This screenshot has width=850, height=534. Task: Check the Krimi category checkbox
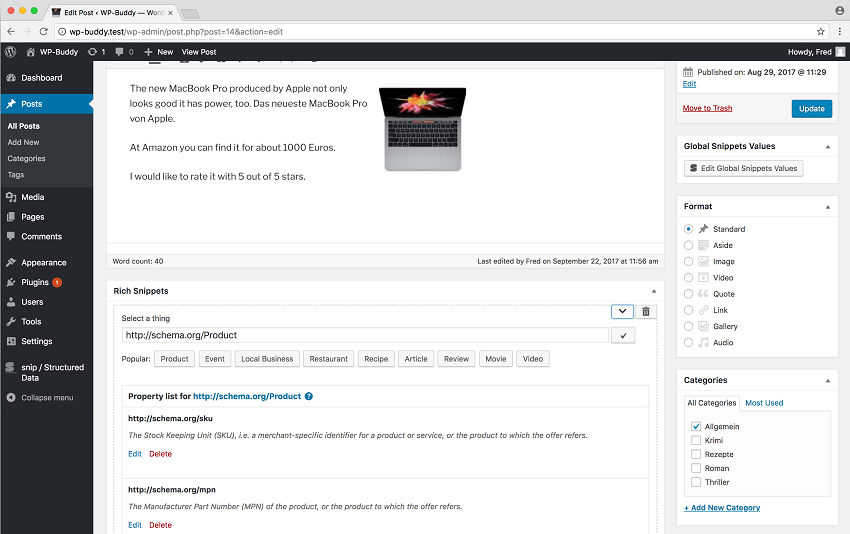(696, 440)
